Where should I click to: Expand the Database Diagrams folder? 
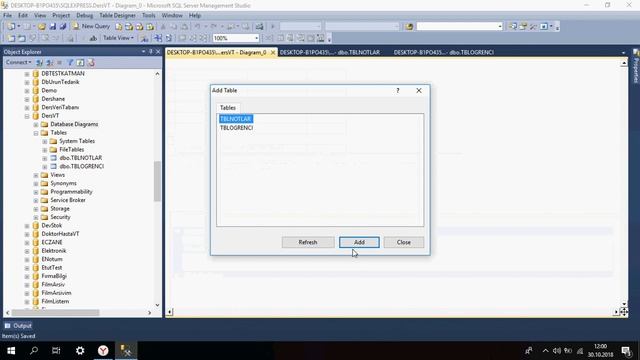36,124
